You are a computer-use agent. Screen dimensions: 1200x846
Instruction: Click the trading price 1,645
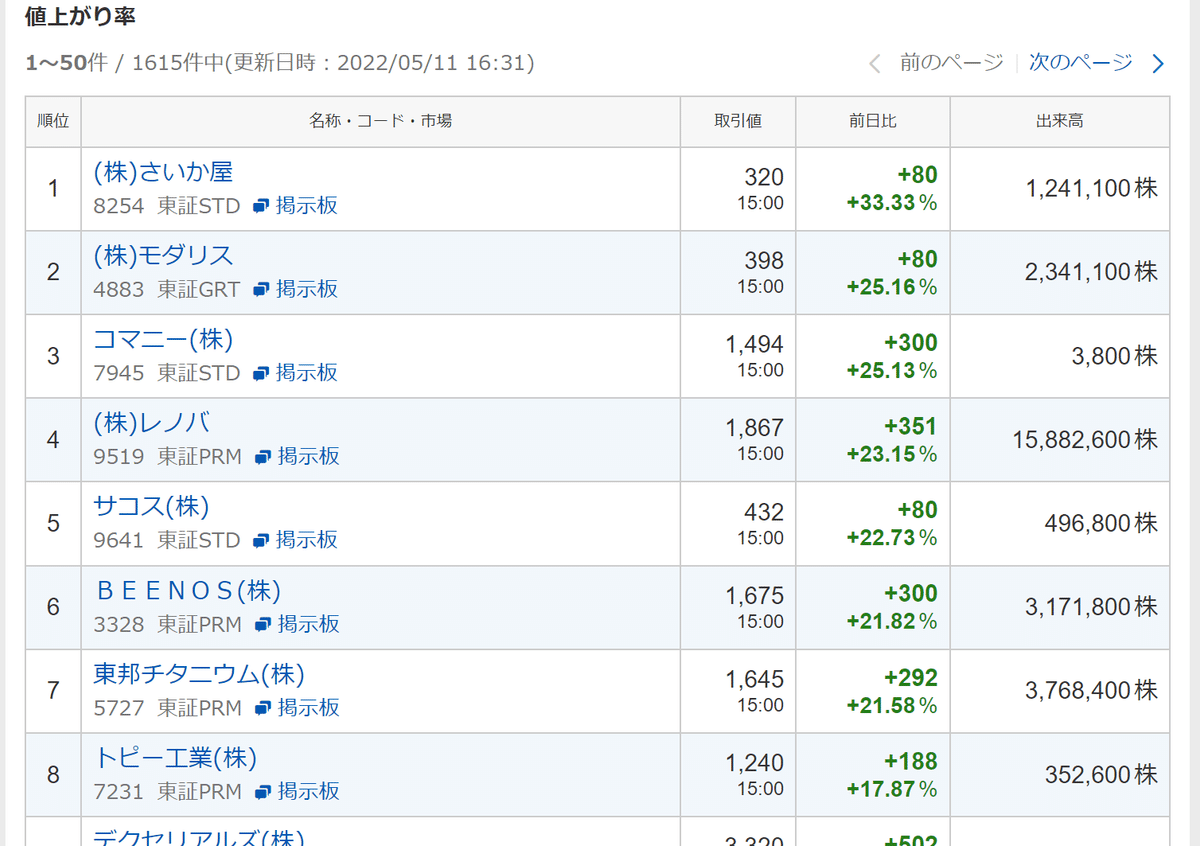coord(754,680)
